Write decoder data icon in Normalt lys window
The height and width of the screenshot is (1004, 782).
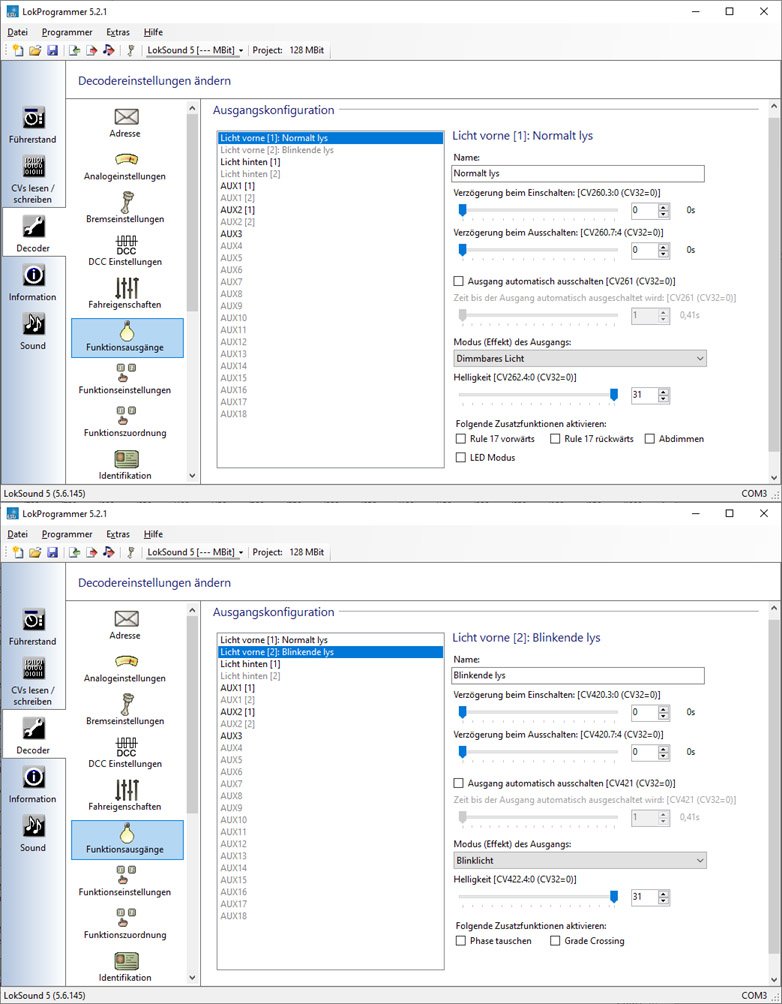point(92,50)
